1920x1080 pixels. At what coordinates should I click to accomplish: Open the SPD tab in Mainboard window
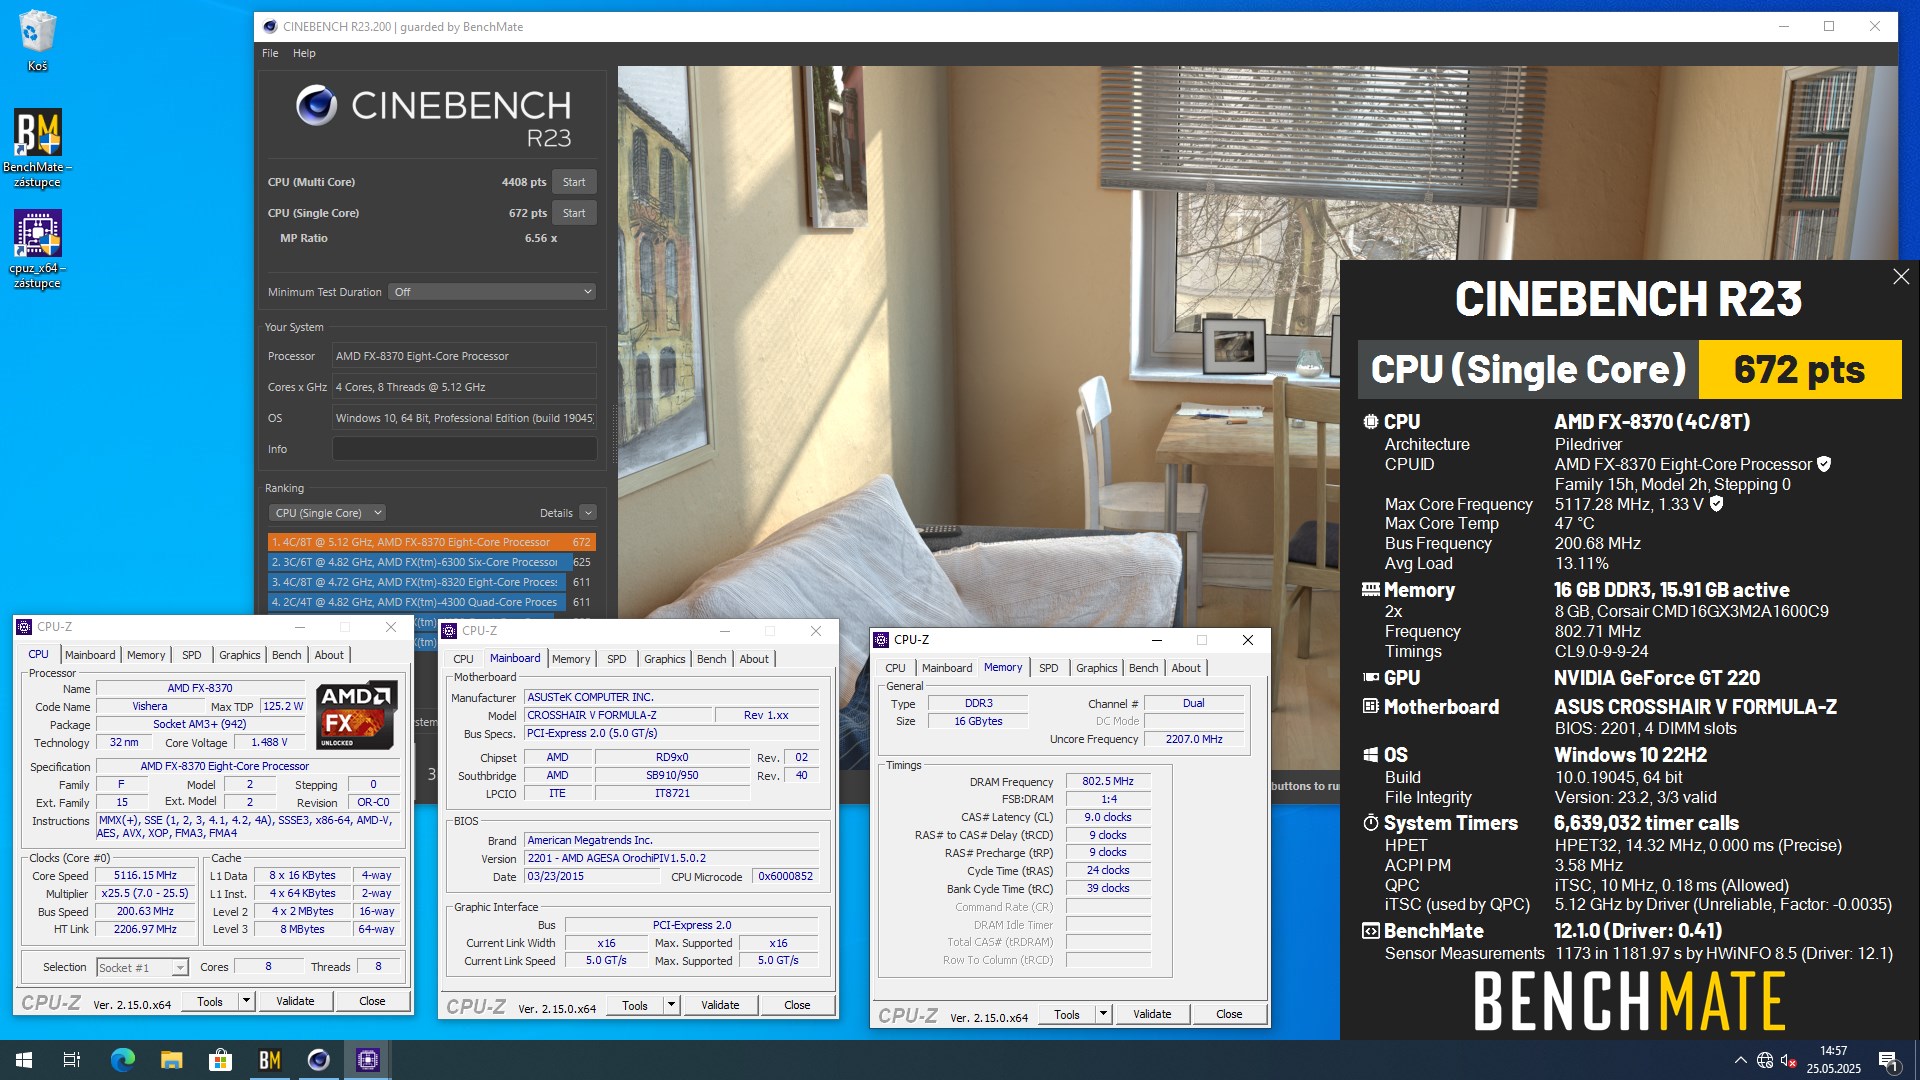(617, 659)
